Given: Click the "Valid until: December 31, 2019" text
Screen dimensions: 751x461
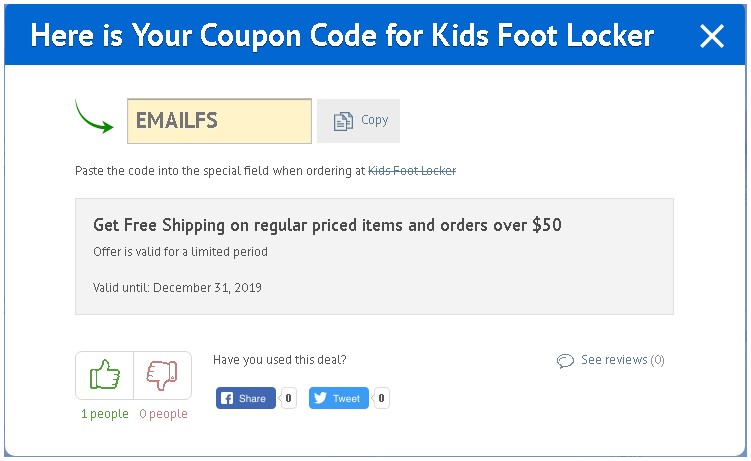Looking at the screenshot, I should tap(177, 287).
